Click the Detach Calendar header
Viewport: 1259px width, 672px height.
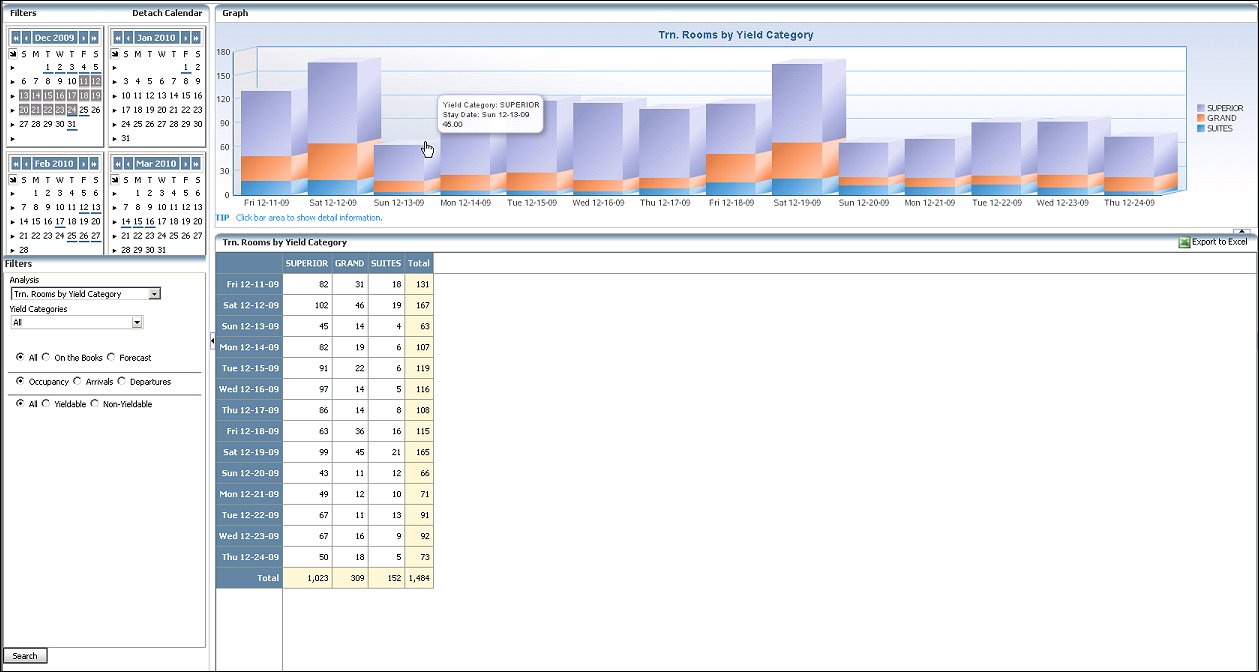[165, 13]
